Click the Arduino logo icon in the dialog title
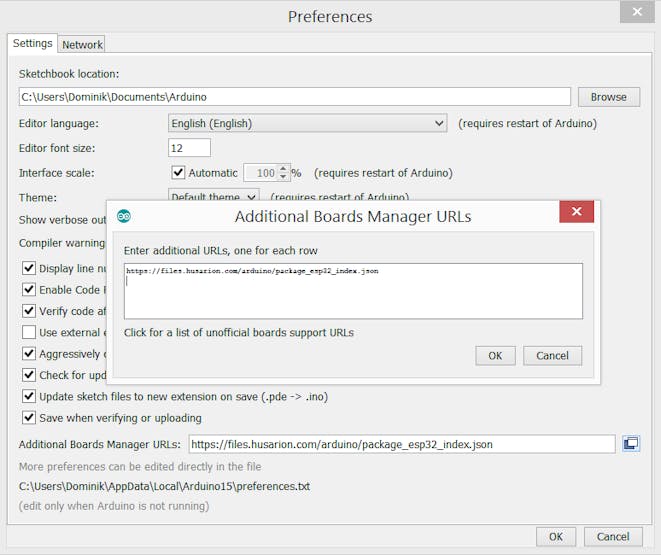 (124, 216)
